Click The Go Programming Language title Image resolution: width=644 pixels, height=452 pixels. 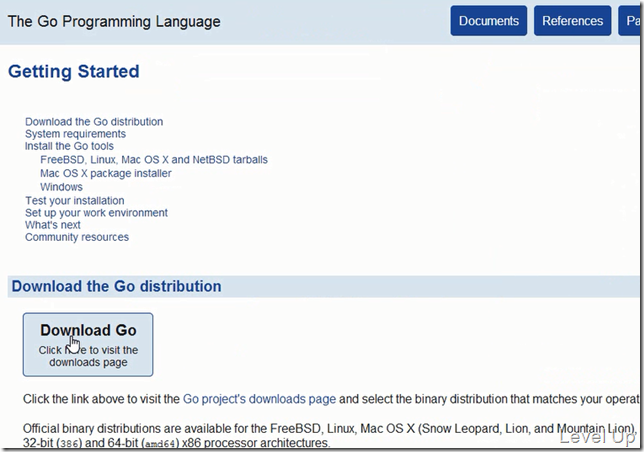(114, 21)
